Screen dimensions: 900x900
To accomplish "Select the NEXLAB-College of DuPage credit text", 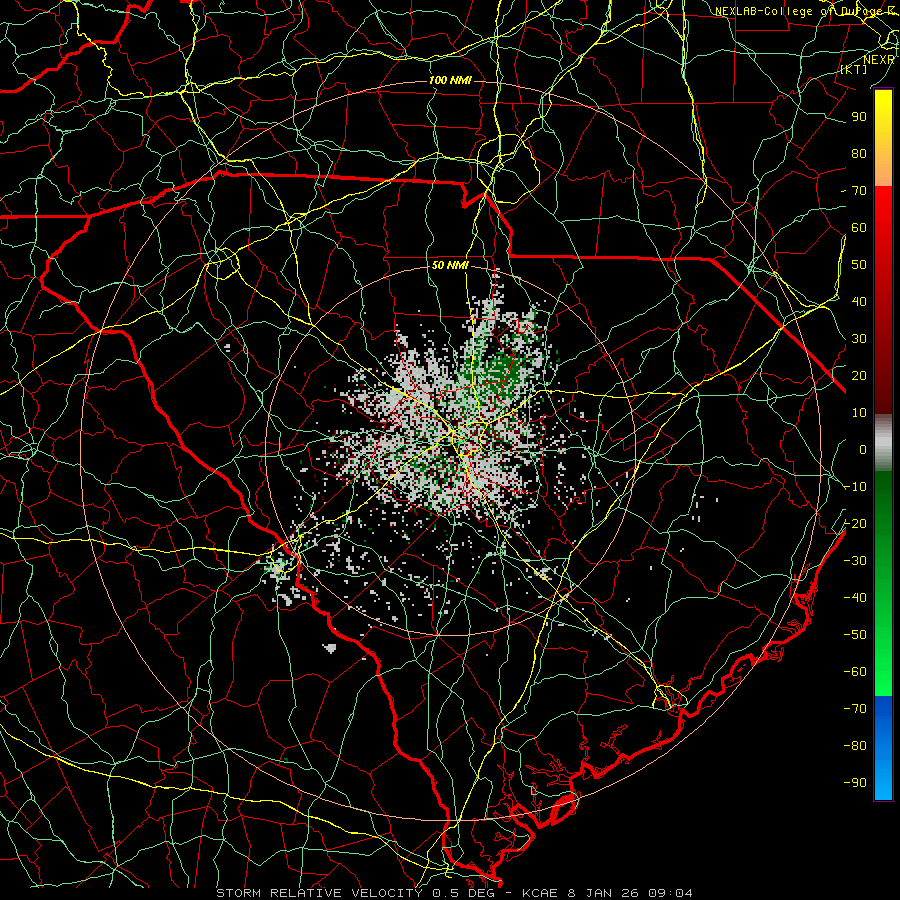I will 805,11.
